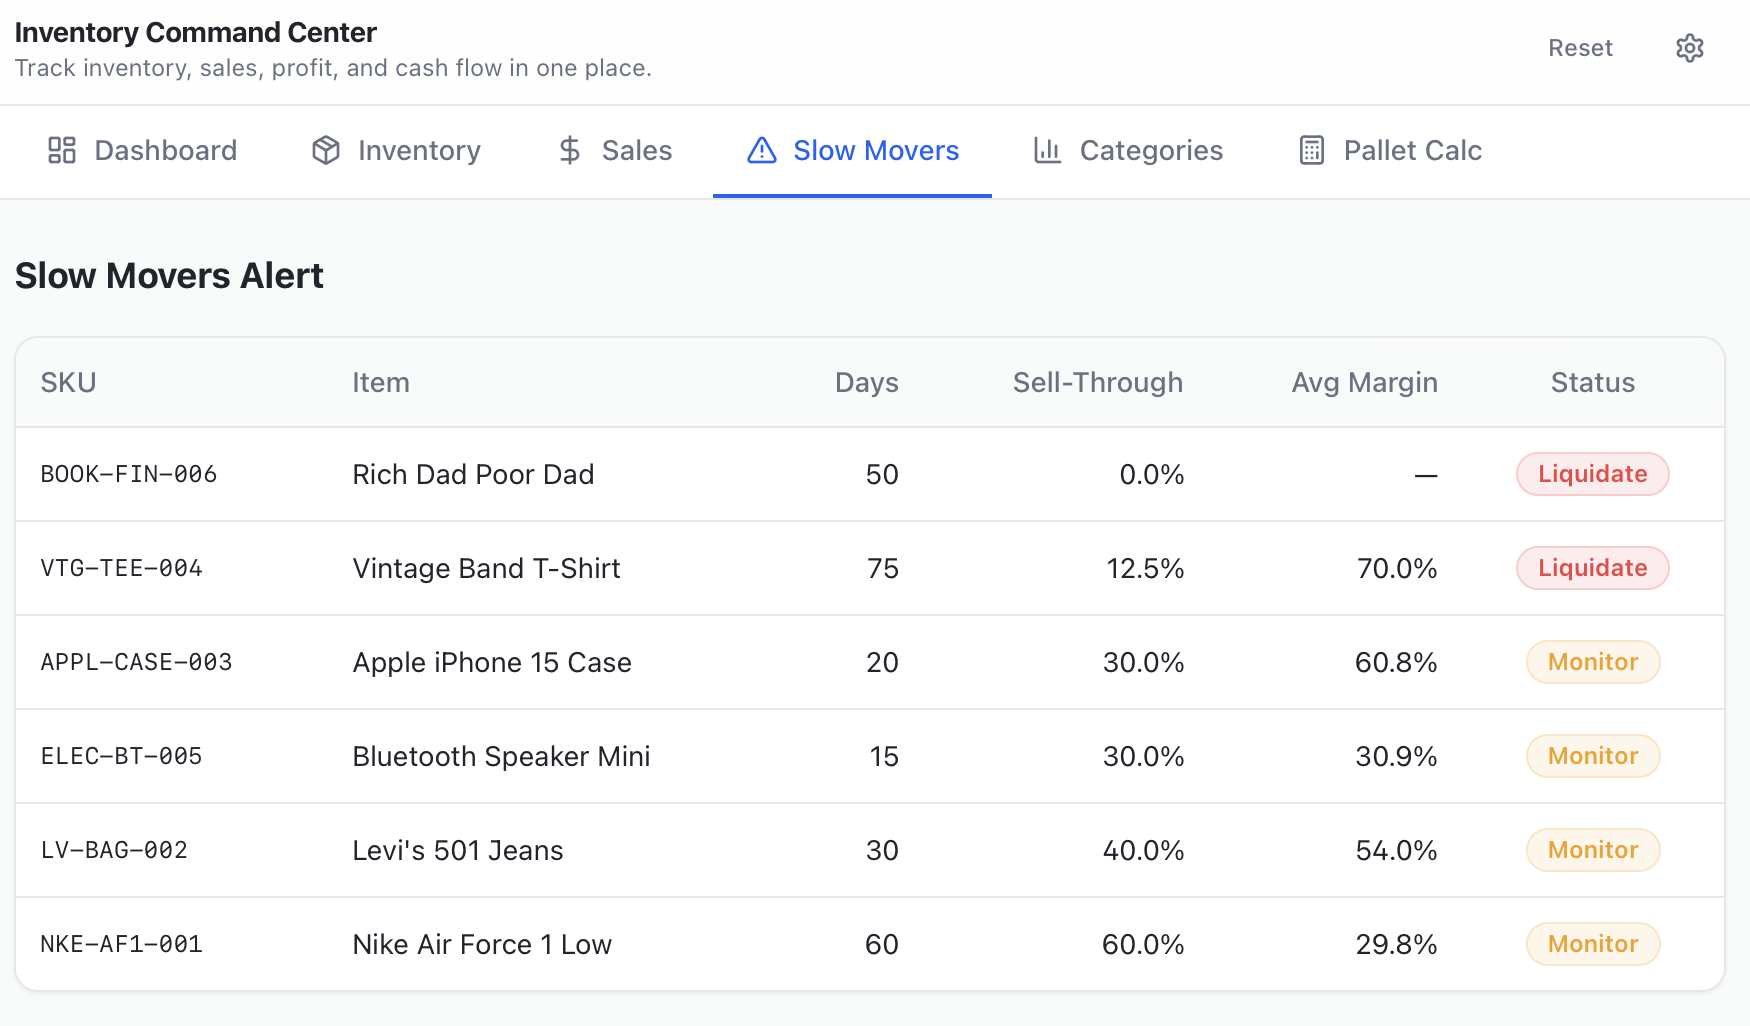
Task: Click the 60.0% sell-through value
Action: (1143, 944)
